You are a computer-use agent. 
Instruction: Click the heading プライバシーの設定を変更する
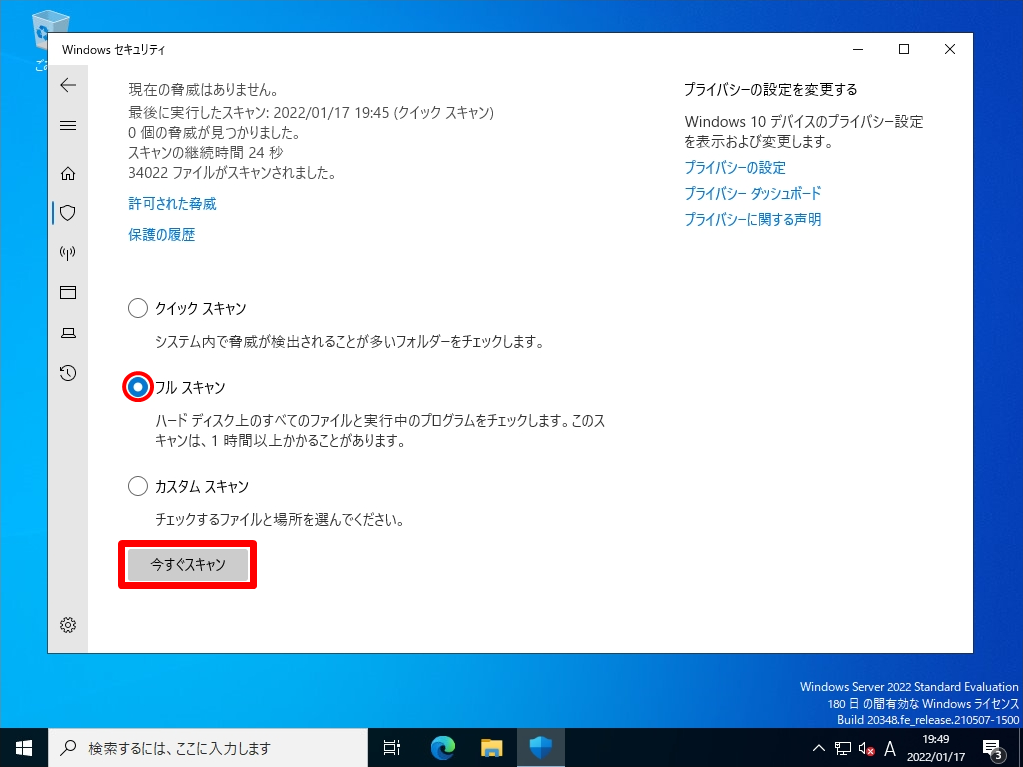[x=771, y=89]
